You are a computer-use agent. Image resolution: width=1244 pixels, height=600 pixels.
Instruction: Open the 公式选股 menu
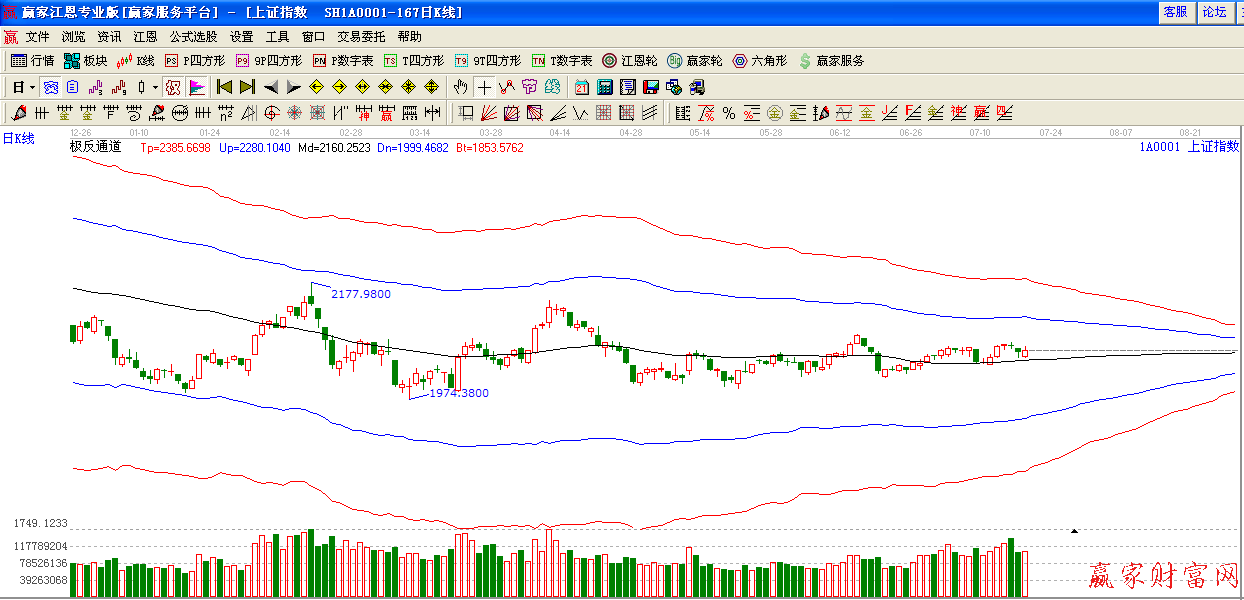(193, 36)
